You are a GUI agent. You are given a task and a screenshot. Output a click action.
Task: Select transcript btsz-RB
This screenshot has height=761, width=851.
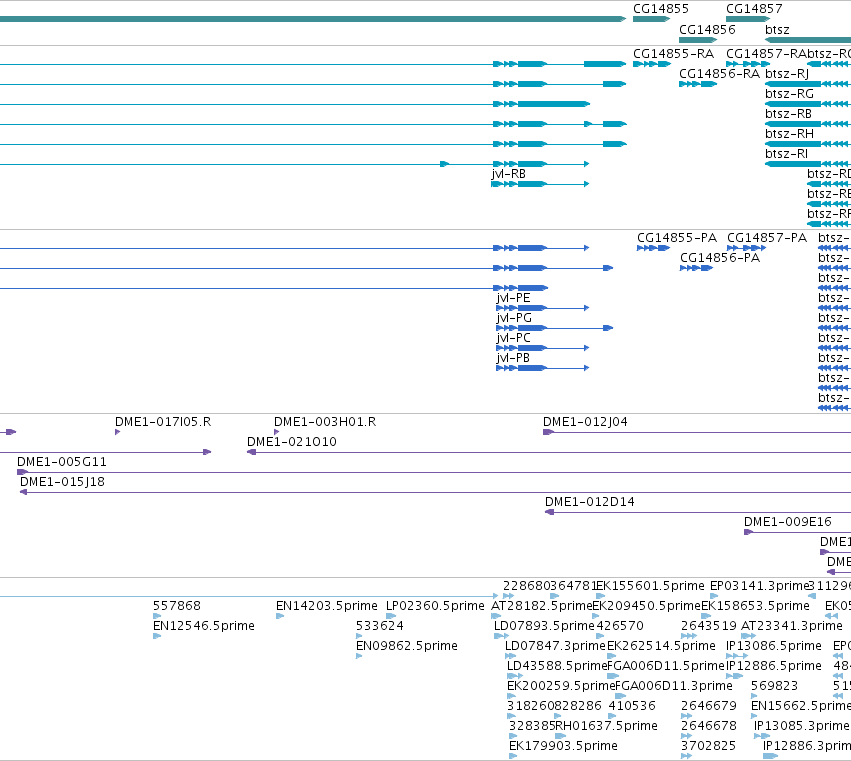[x=788, y=114]
